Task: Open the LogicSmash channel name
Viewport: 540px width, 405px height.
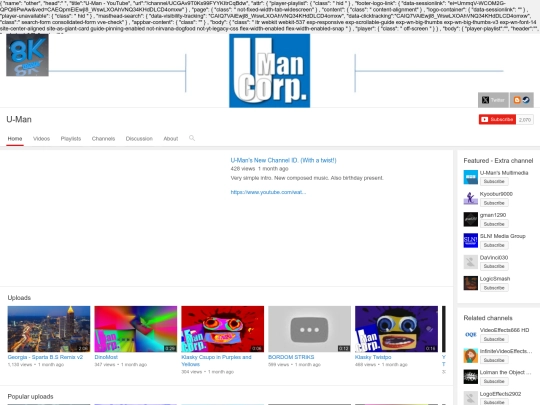Action: click(x=495, y=279)
